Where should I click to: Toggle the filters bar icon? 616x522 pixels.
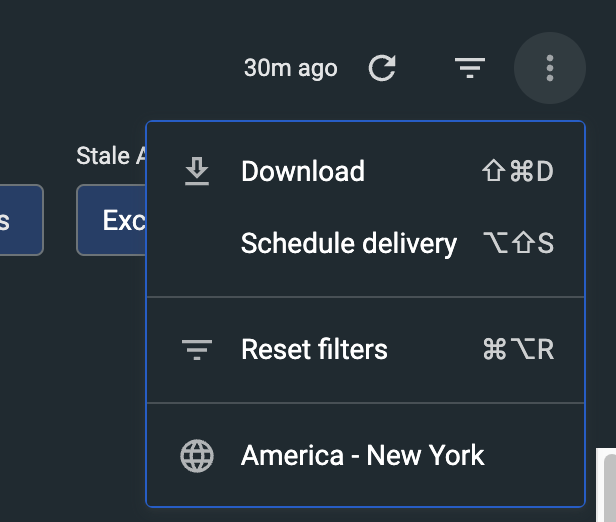(x=469, y=68)
